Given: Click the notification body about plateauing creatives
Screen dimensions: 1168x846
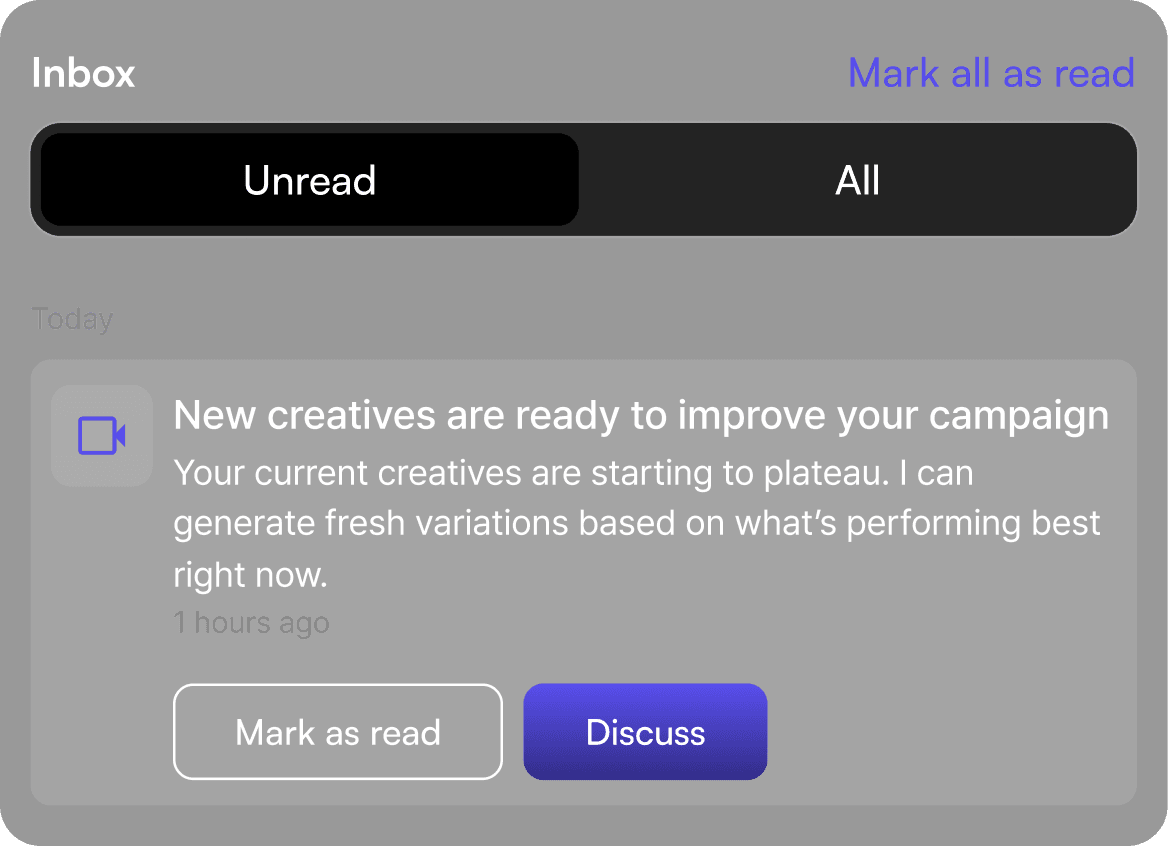Looking at the screenshot, I should [637, 524].
